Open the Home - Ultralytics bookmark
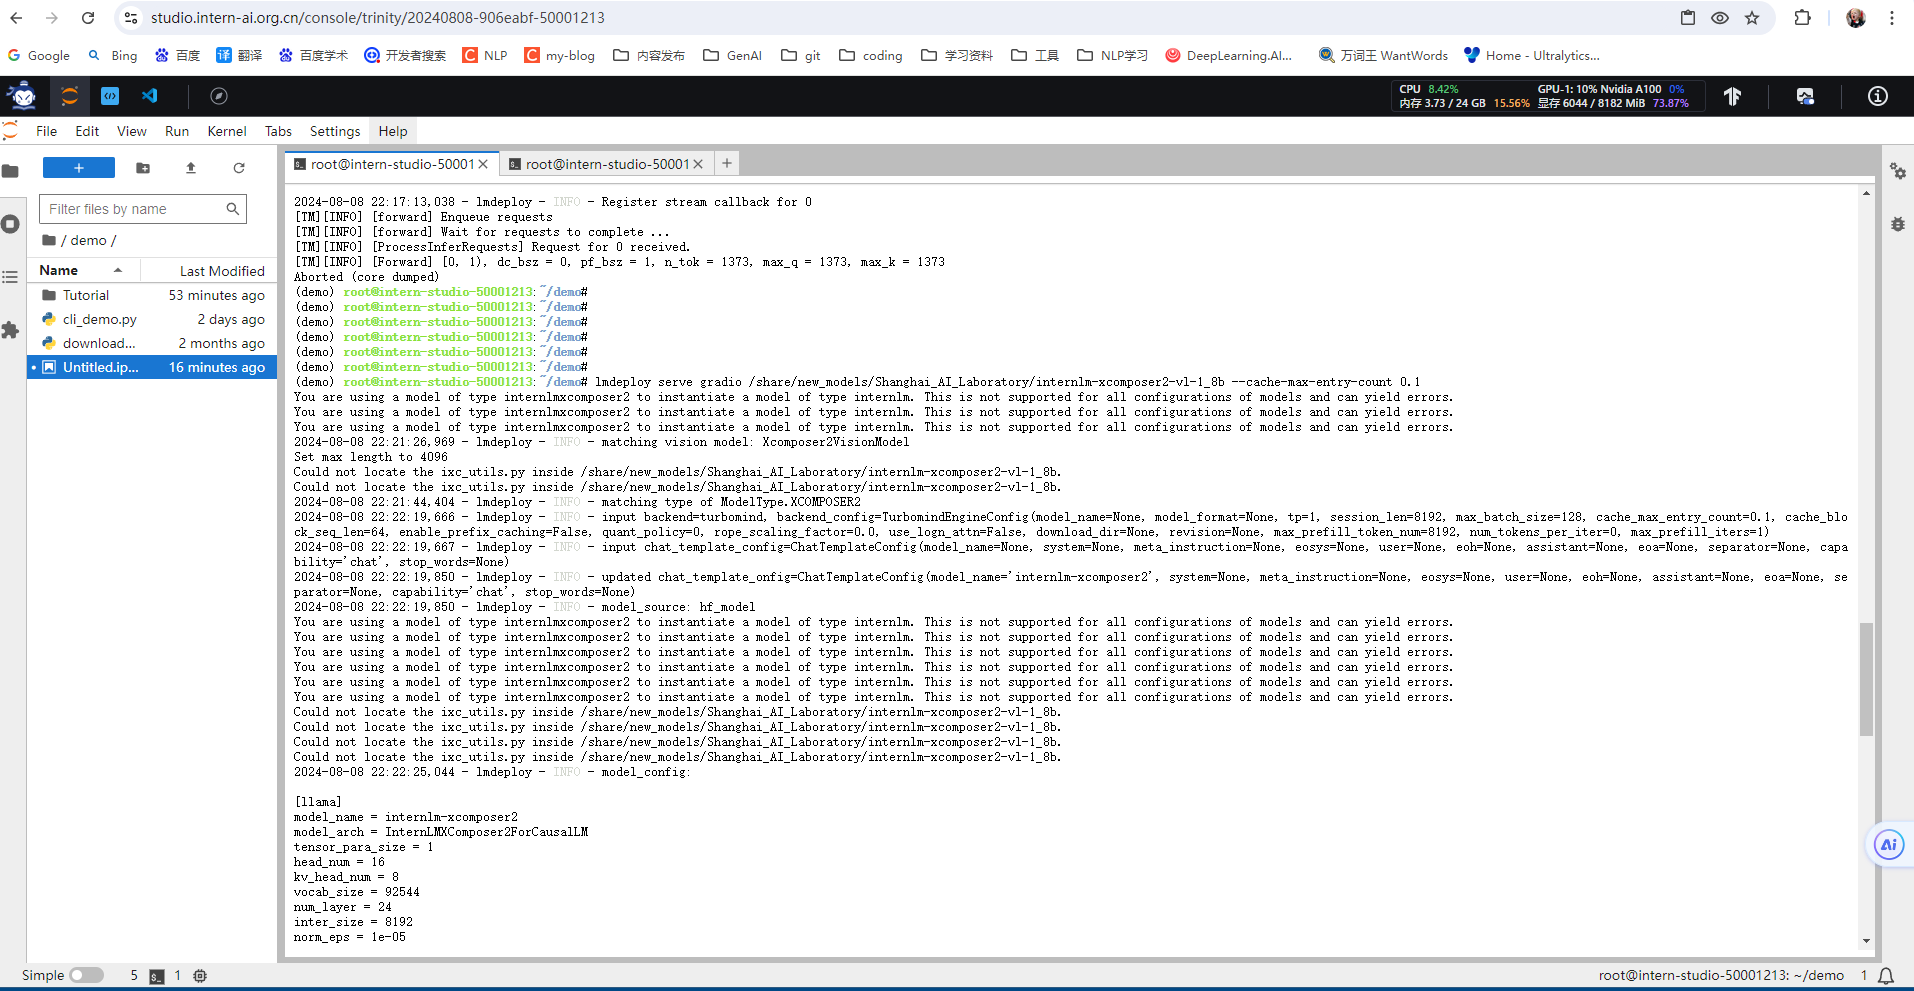The width and height of the screenshot is (1914, 991). pyautogui.click(x=1532, y=56)
